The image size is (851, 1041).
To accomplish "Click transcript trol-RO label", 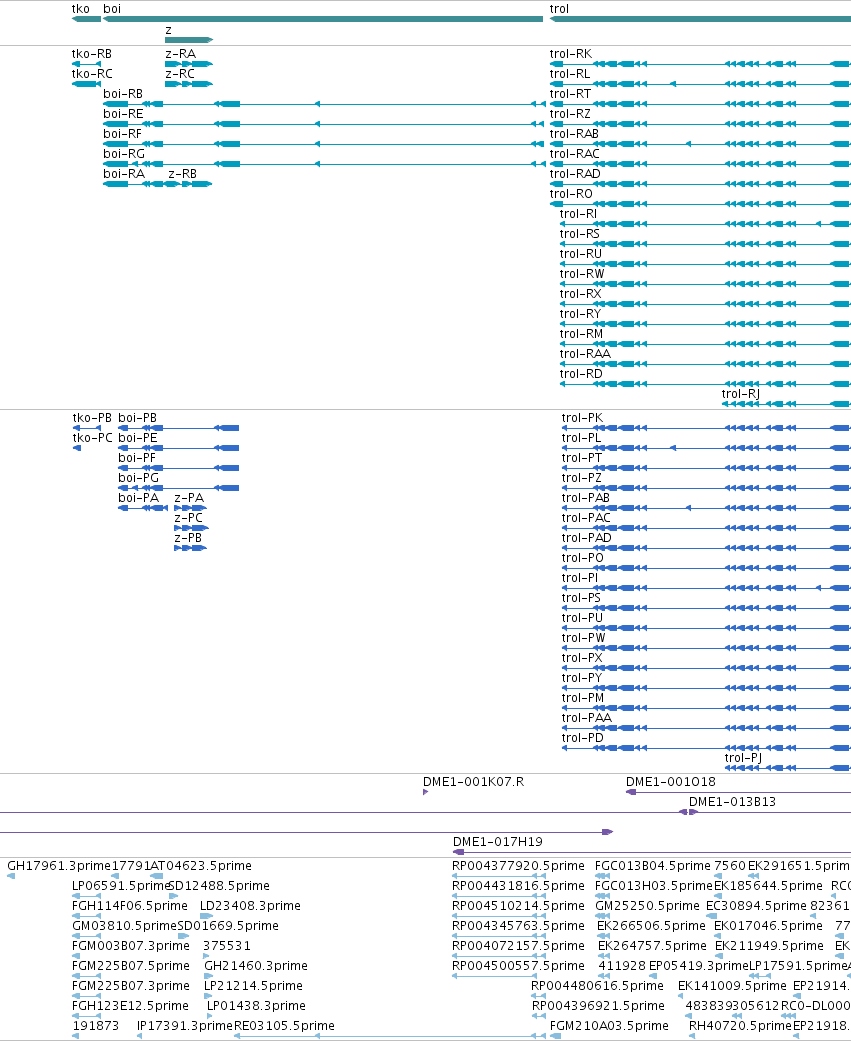I will (571, 194).
